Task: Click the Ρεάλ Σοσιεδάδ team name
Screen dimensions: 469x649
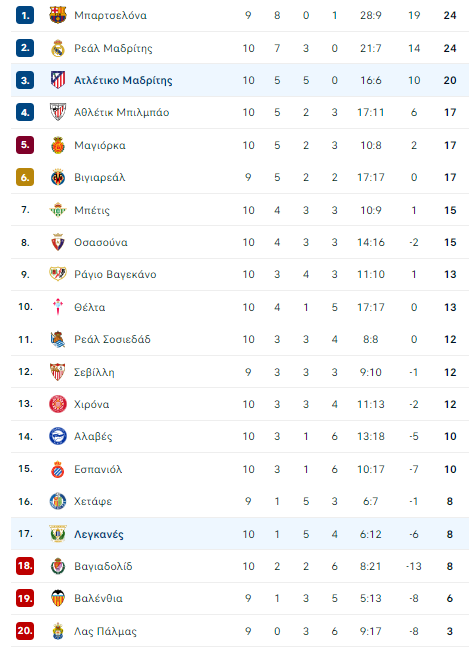Action: point(112,339)
